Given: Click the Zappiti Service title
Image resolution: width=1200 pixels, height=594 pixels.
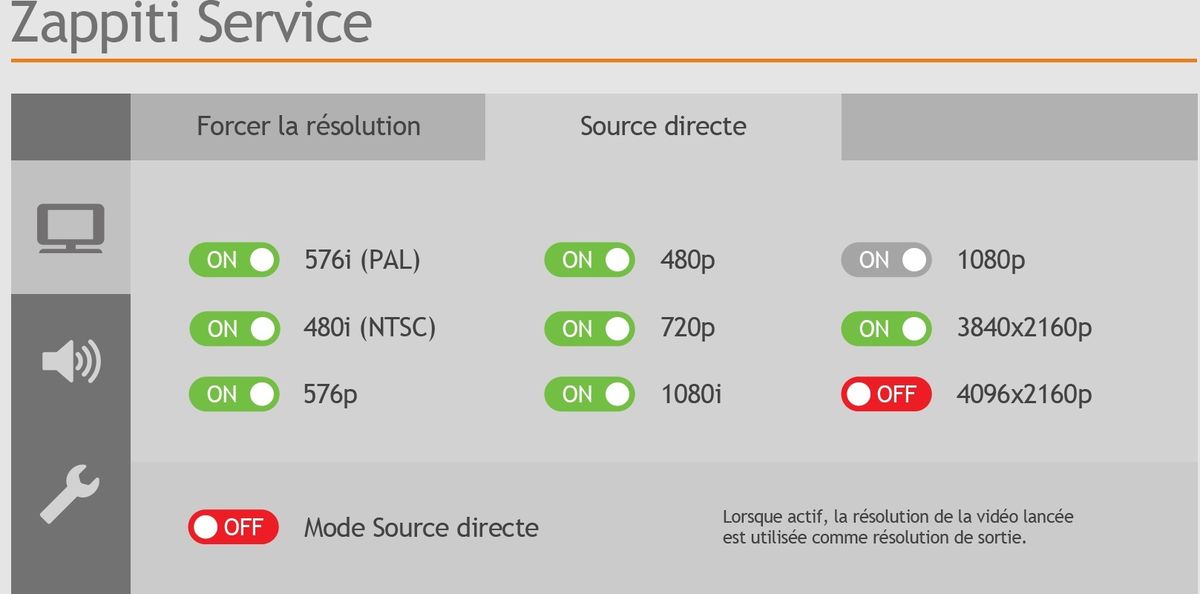Looking at the screenshot, I should point(191,24).
